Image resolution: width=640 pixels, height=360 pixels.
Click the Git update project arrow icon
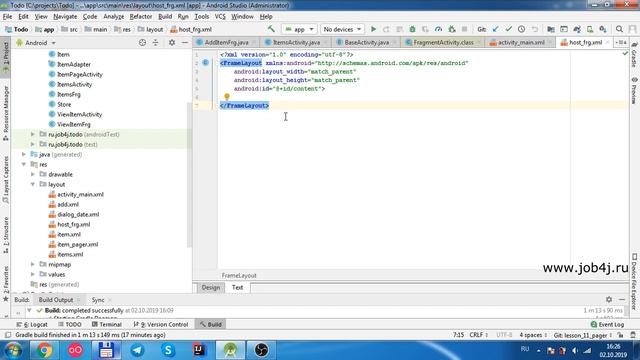496,29
